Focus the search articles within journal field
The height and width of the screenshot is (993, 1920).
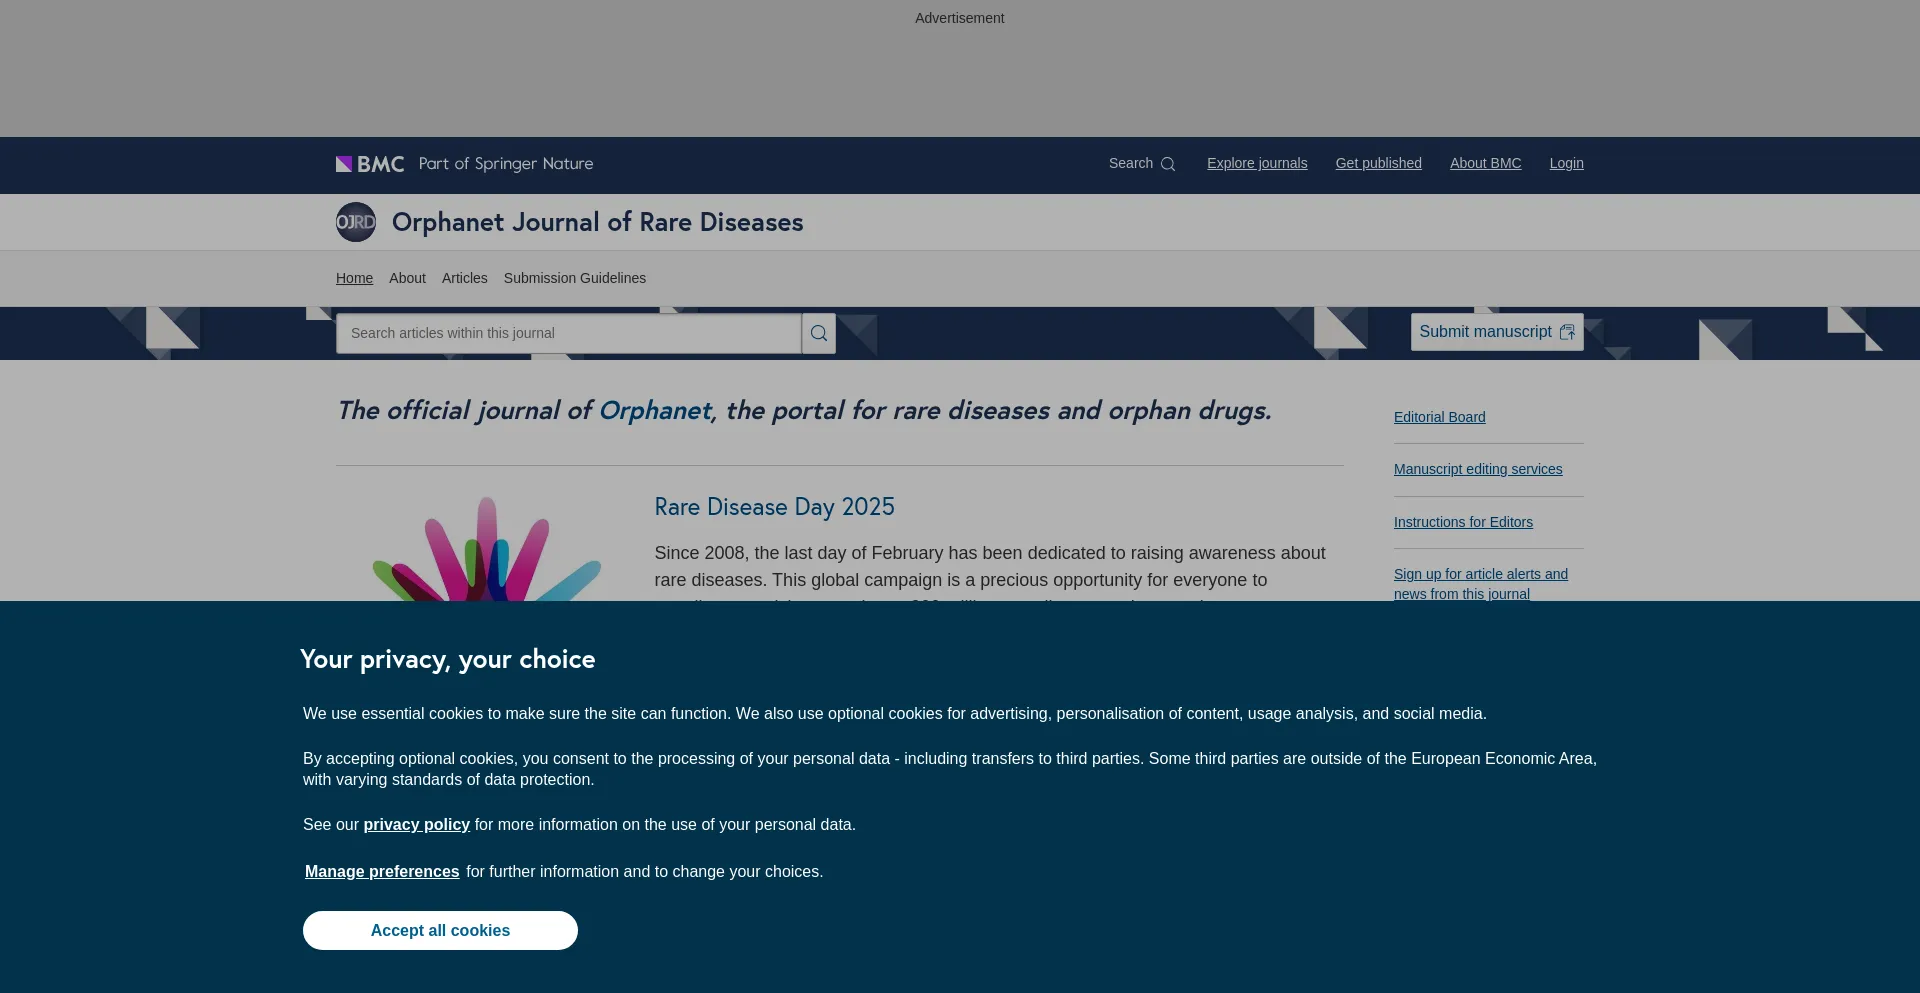pyautogui.click(x=568, y=333)
